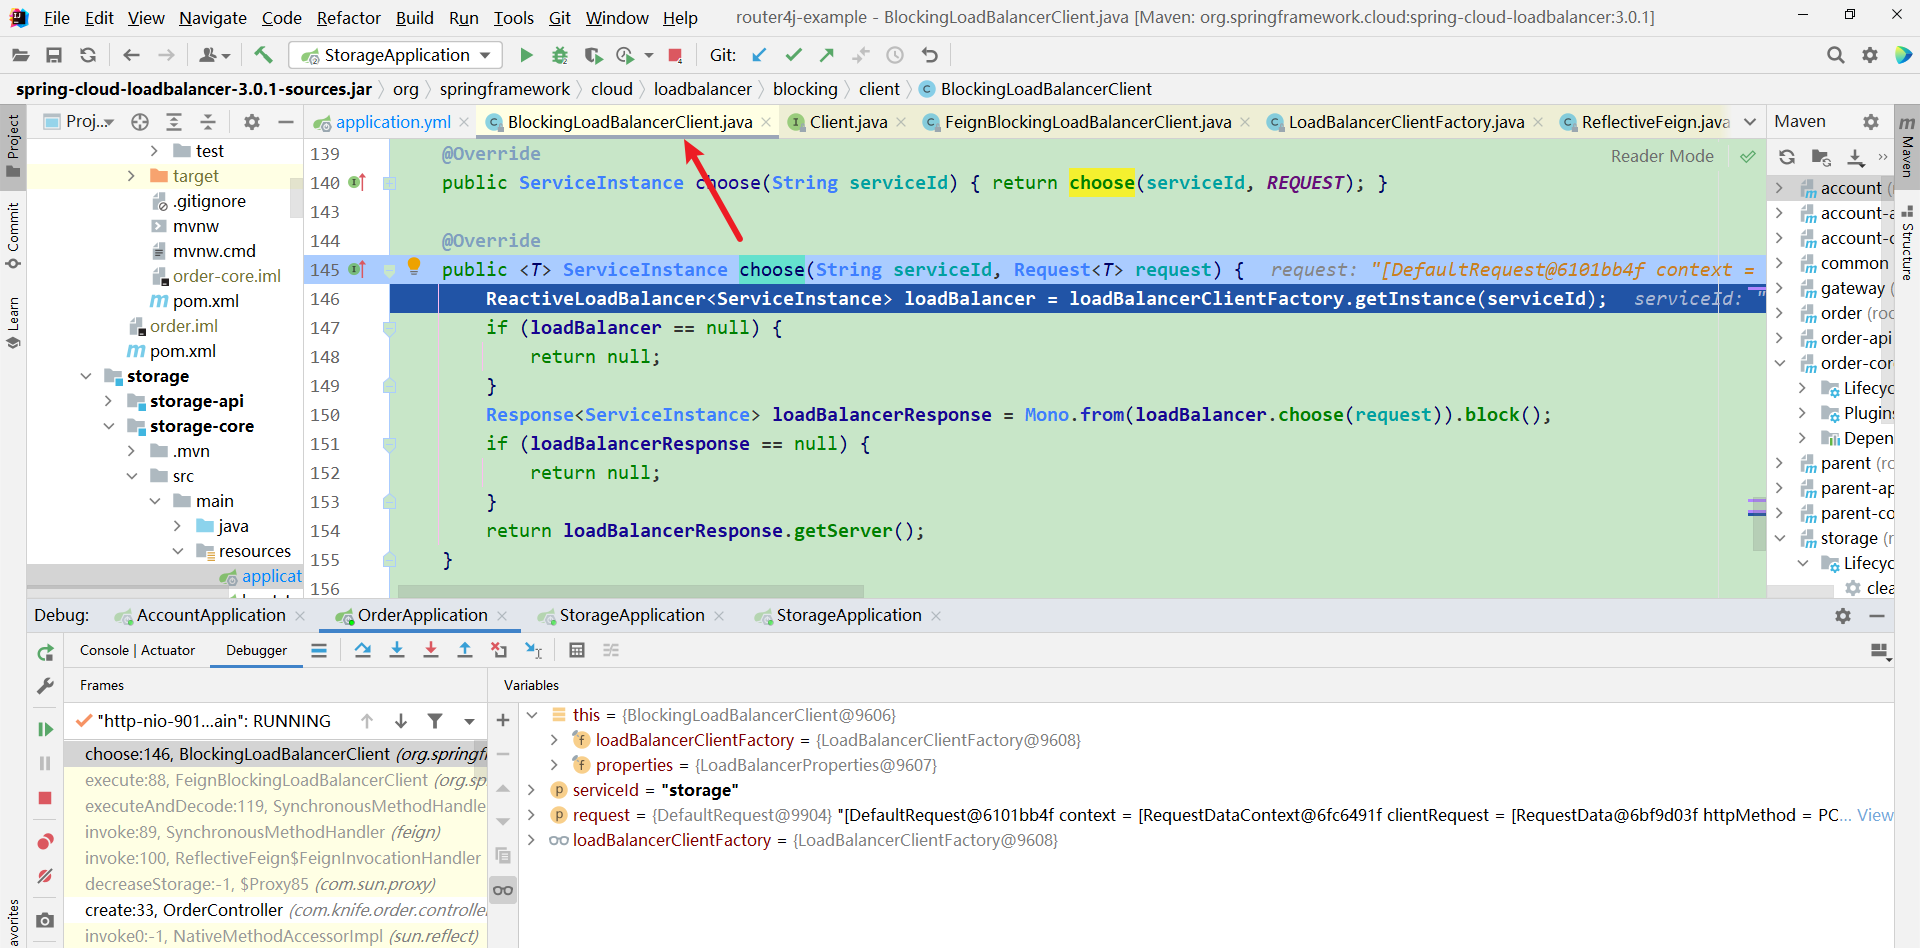Turn off Reader Mode in the editor
1920x948 pixels.
1662,156
